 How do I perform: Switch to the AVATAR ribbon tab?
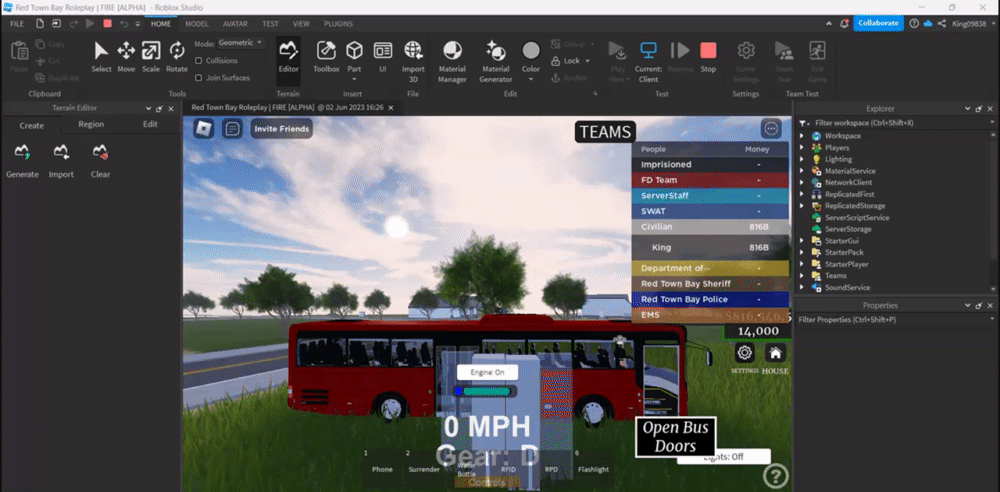pyautogui.click(x=235, y=24)
